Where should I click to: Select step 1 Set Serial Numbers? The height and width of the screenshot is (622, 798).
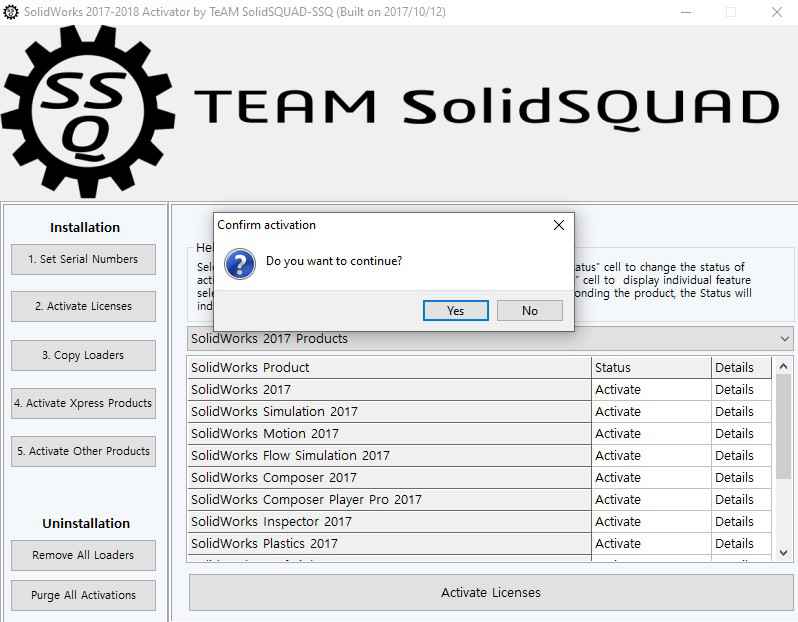(x=83, y=259)
